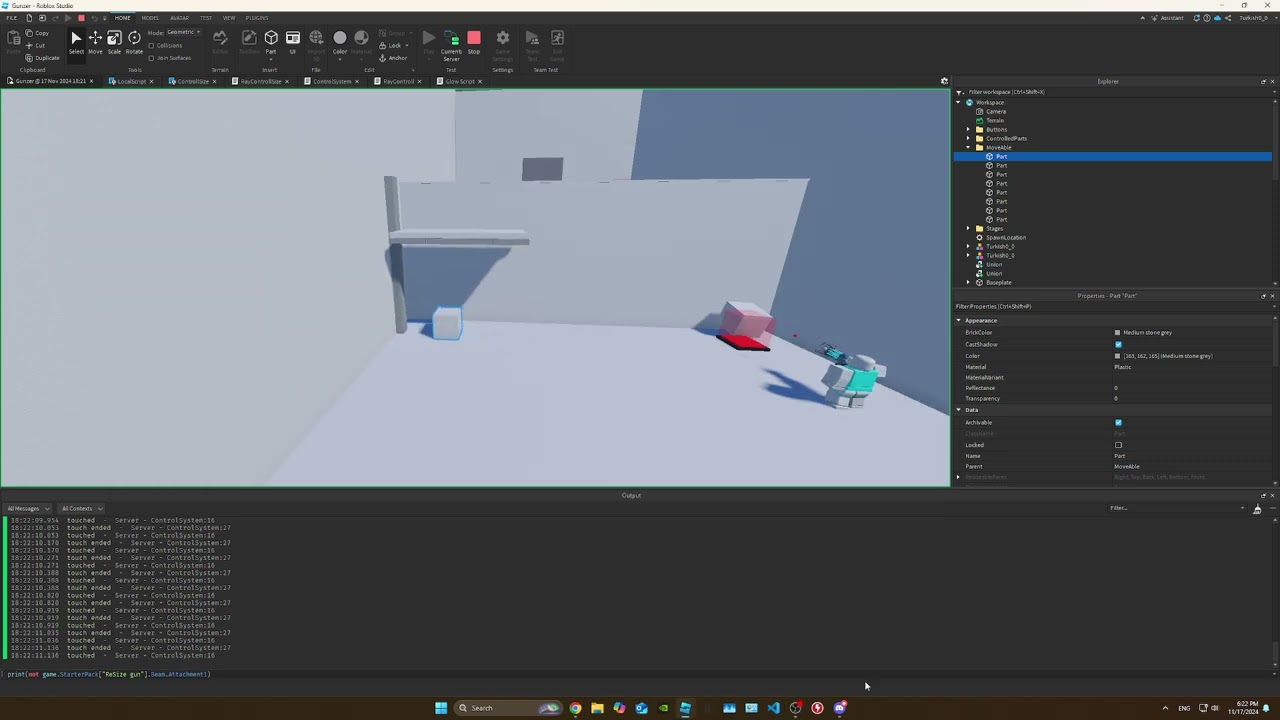Screen dimensions: 1280x720
Task: Activate the Scale tool
Action: coord(114,41)
